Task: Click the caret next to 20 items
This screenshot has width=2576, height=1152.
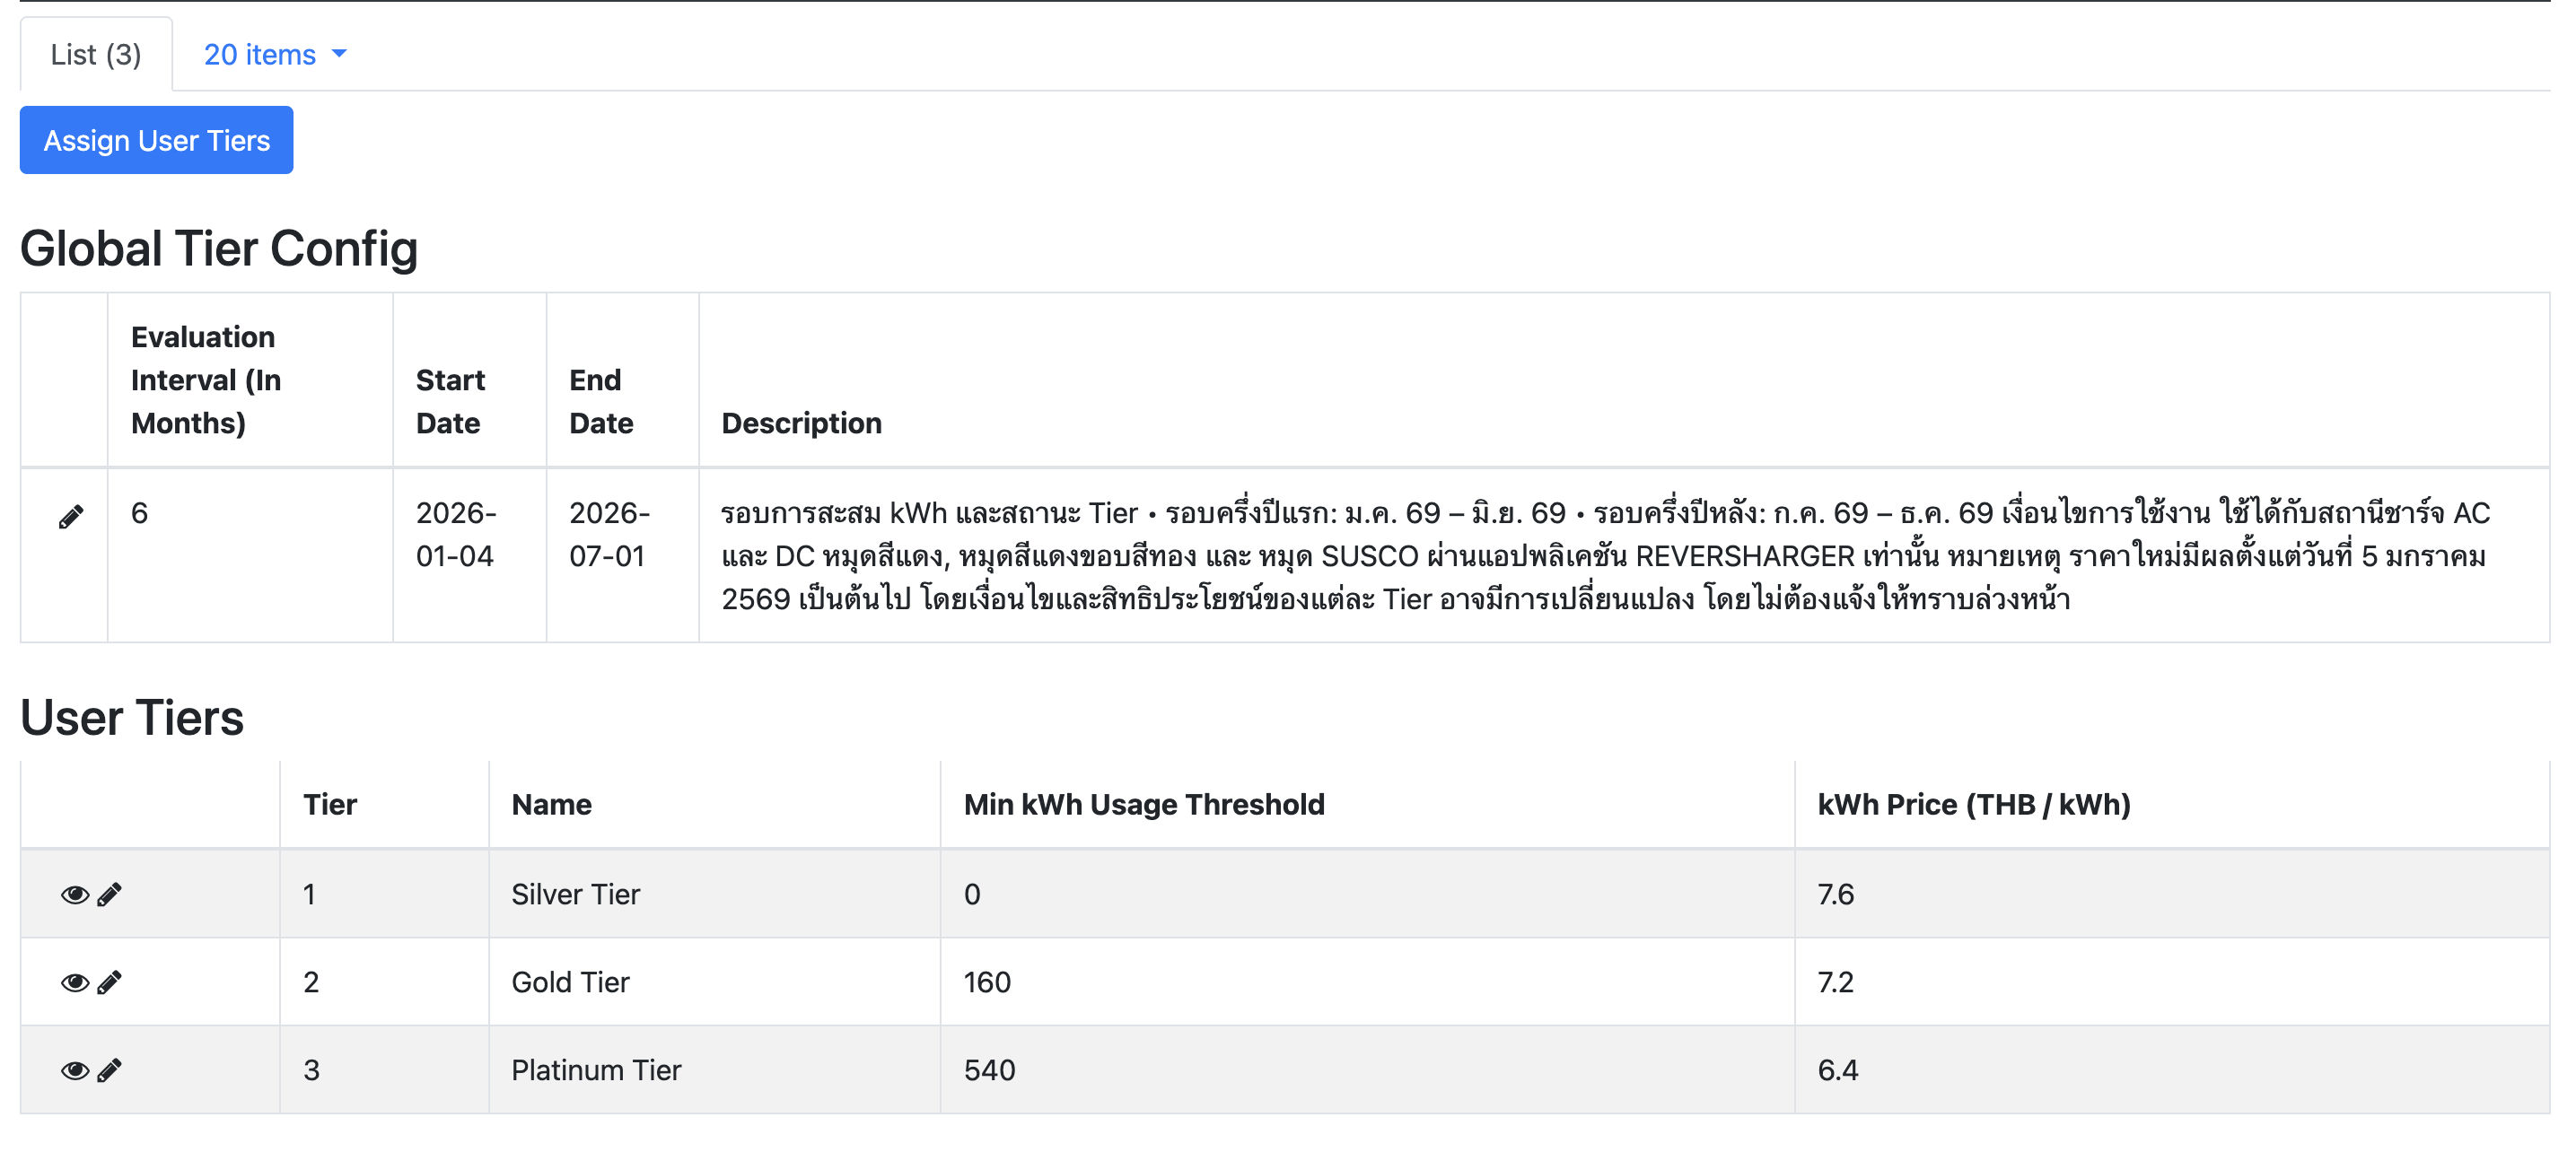Action: pyautogui.click(x=339, y=54)
